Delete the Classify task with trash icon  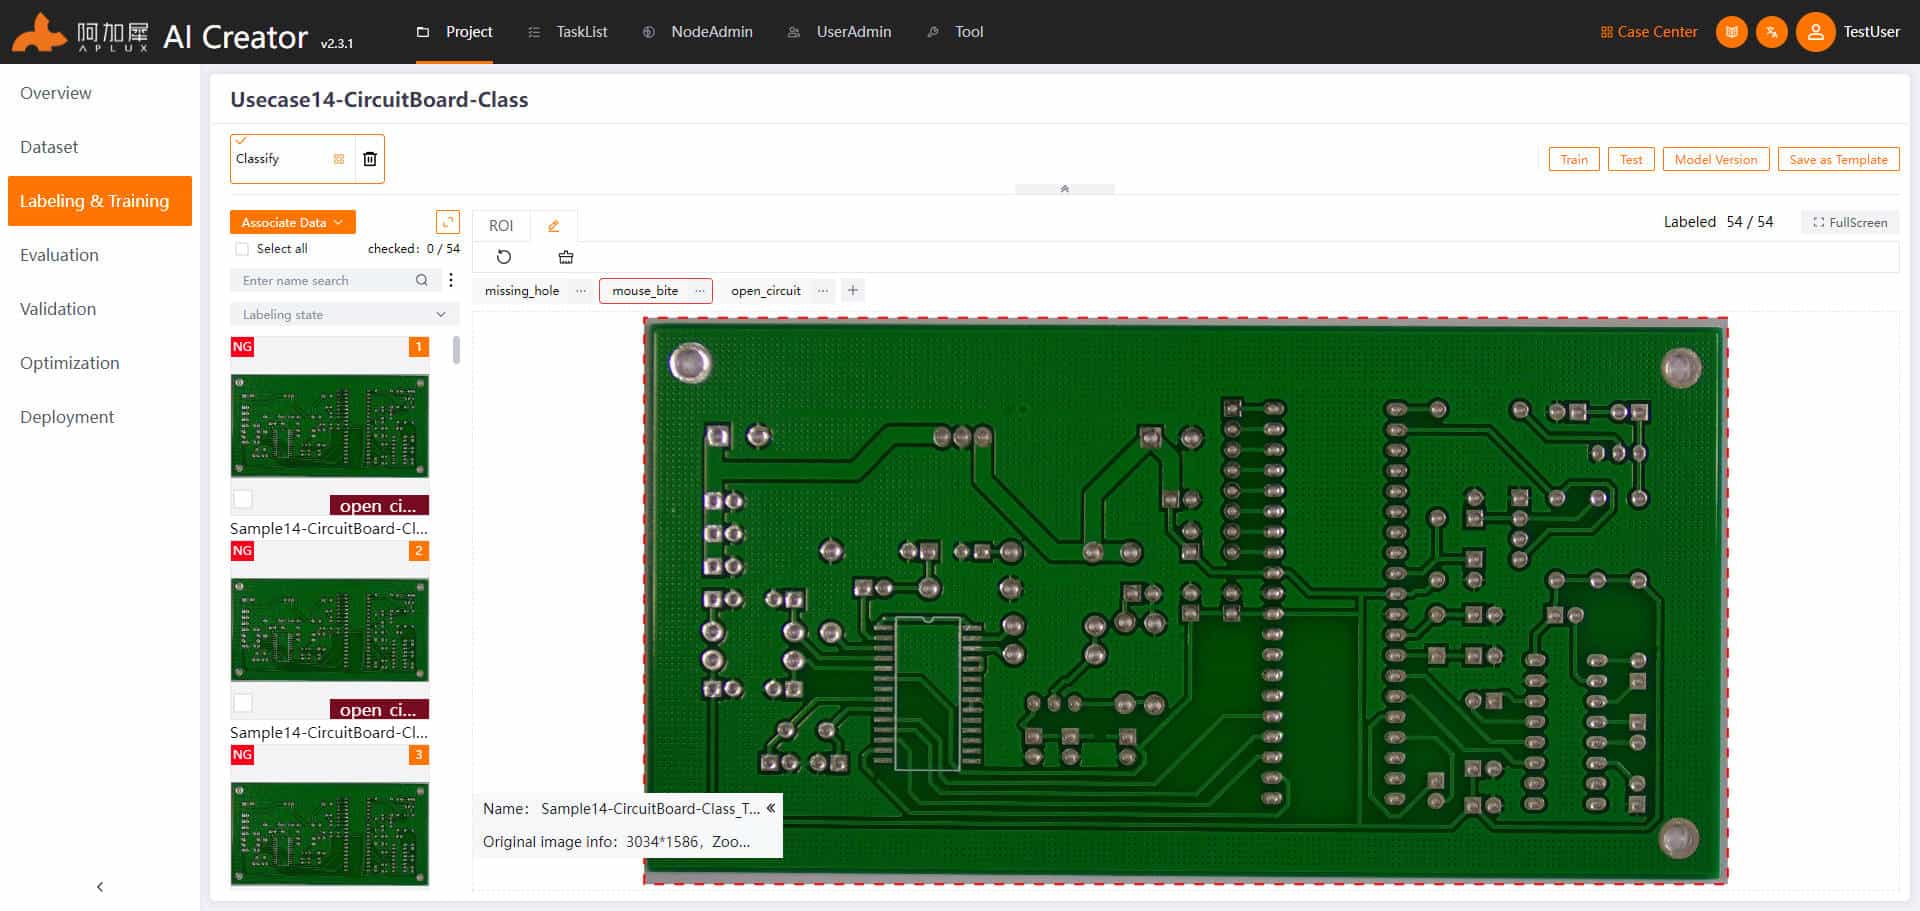tap(370, 159)
